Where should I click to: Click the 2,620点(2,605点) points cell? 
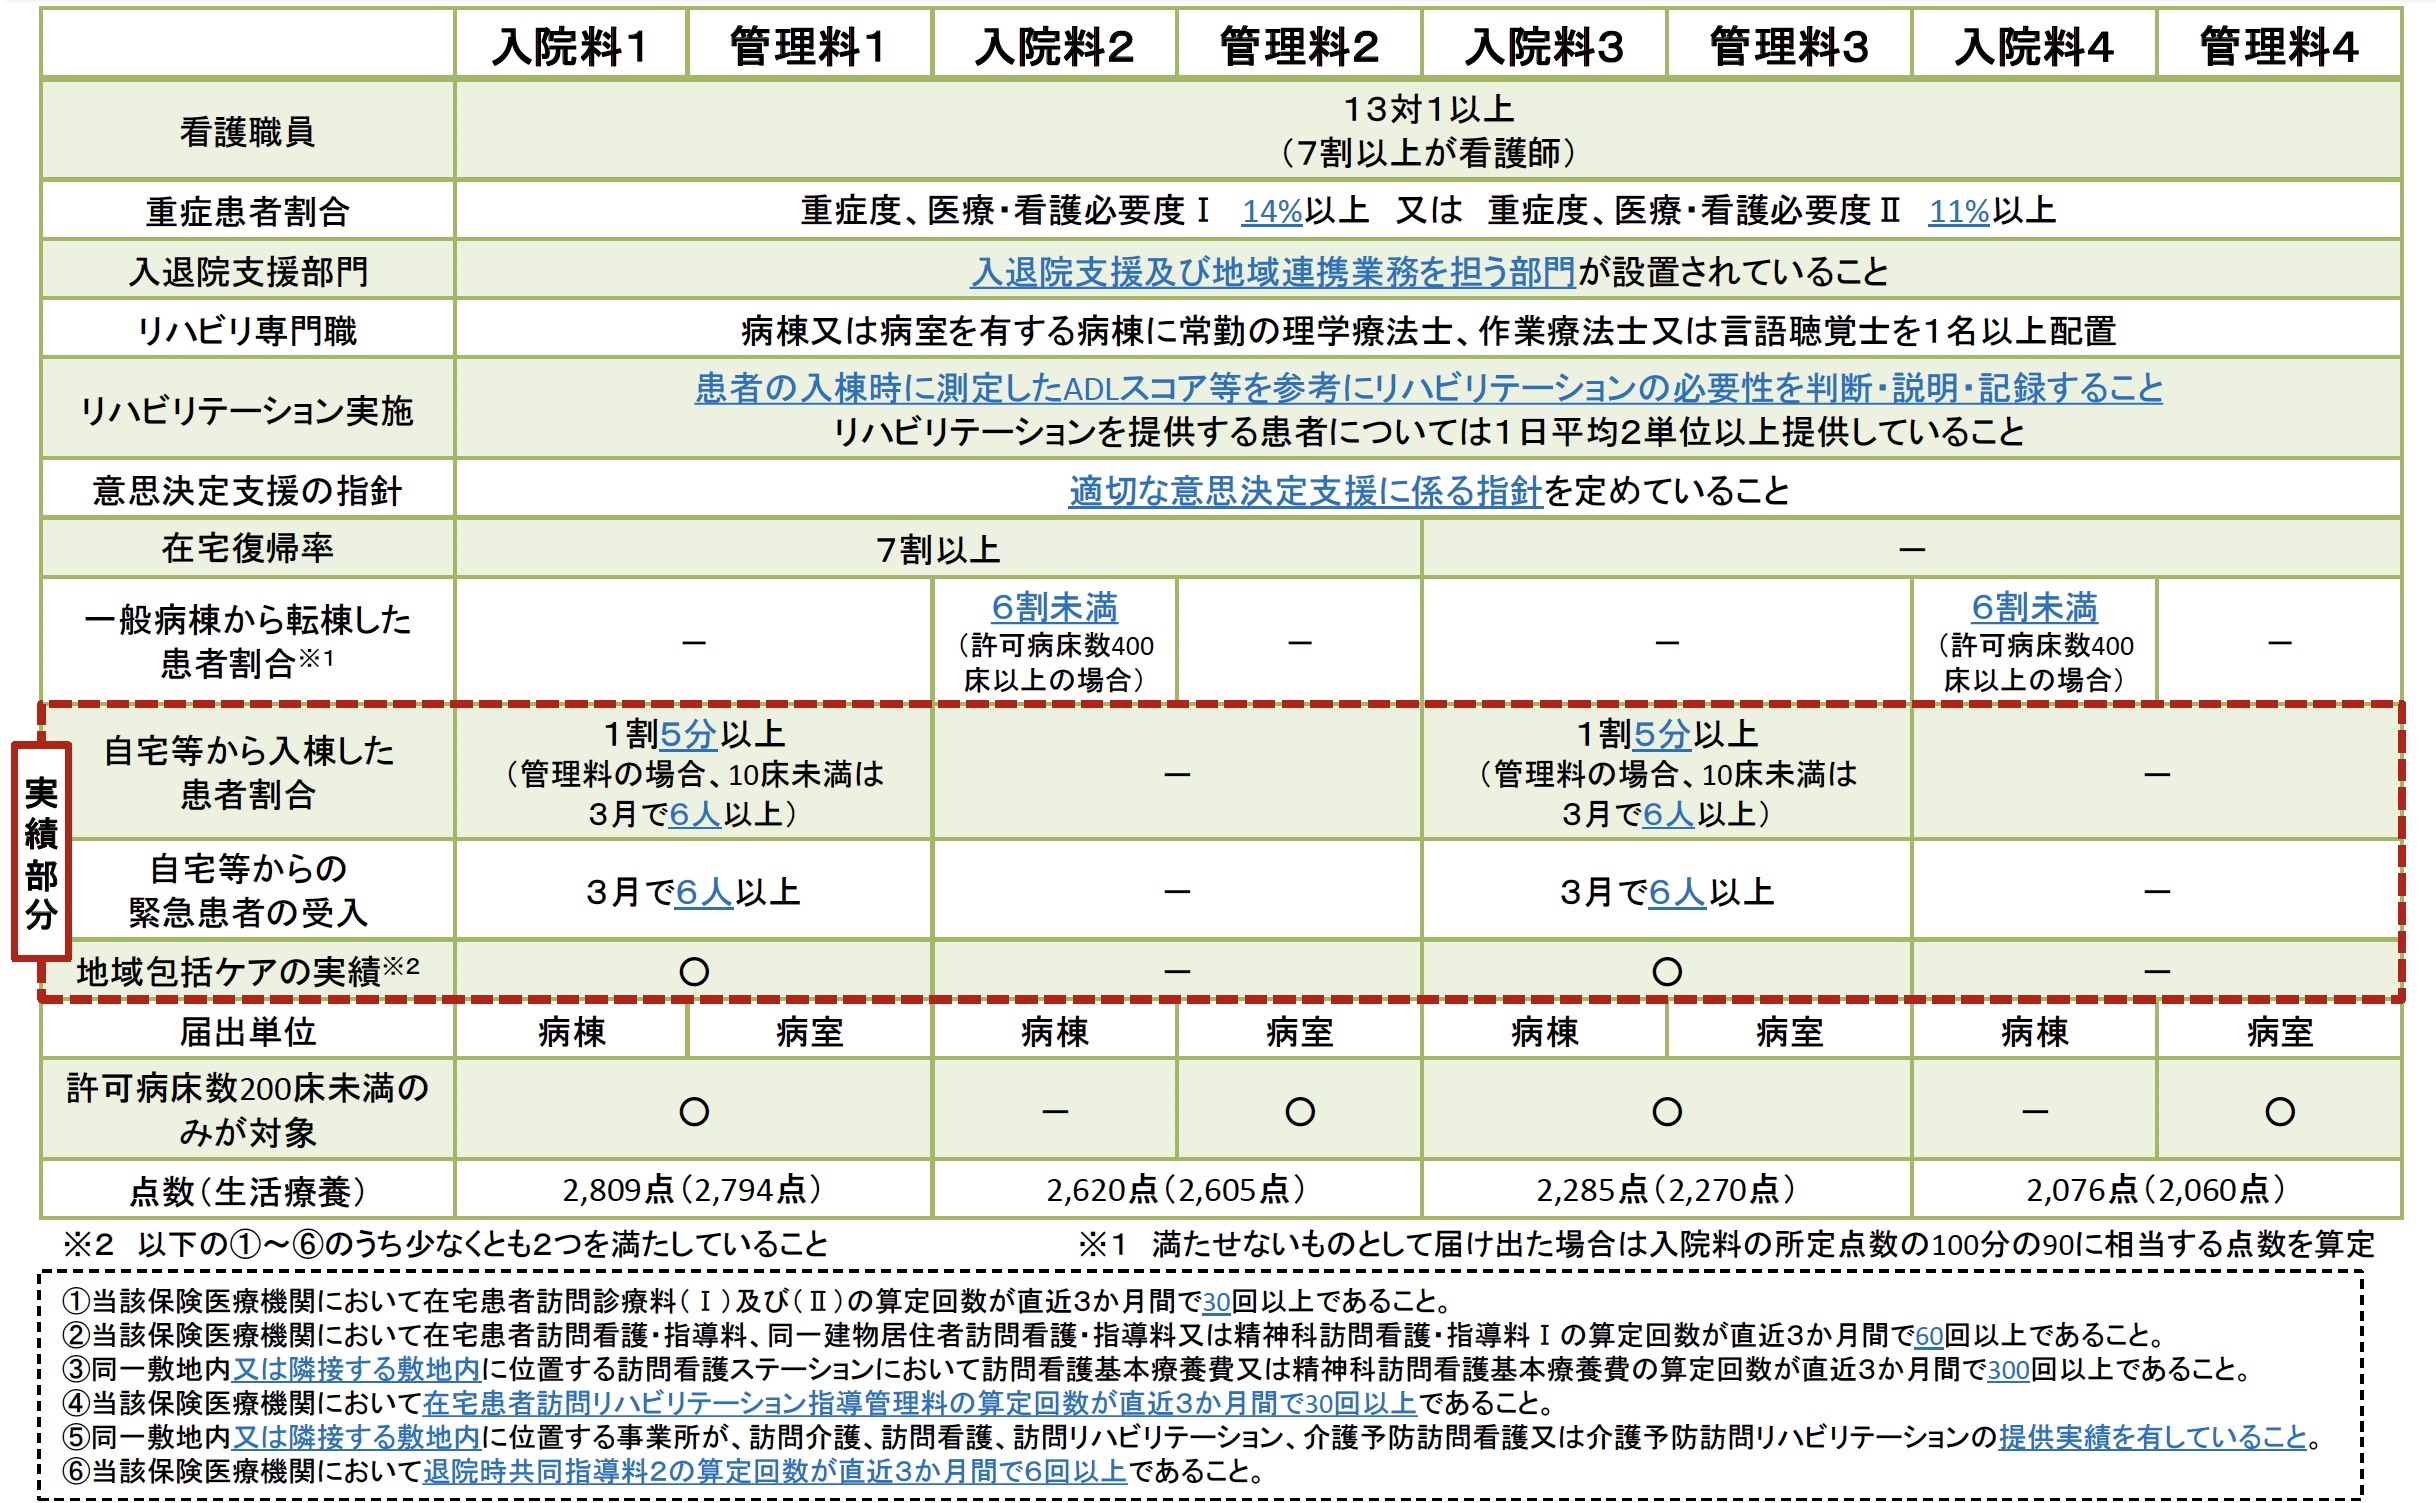1176,1190
